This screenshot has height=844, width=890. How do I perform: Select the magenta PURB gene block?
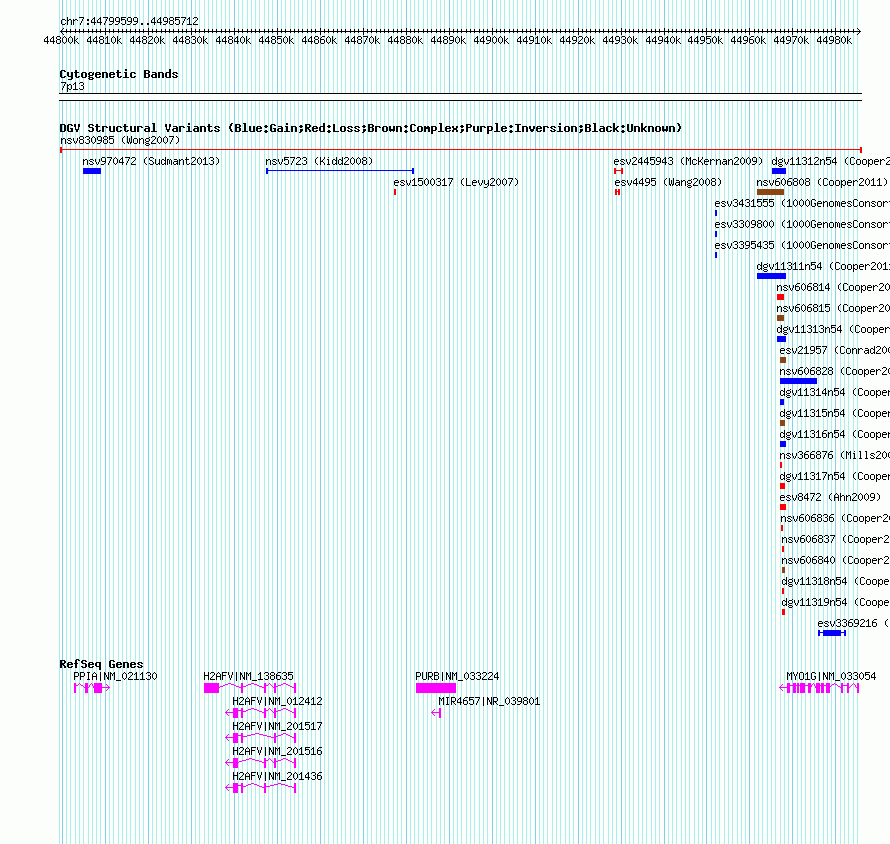pos(436,688)
